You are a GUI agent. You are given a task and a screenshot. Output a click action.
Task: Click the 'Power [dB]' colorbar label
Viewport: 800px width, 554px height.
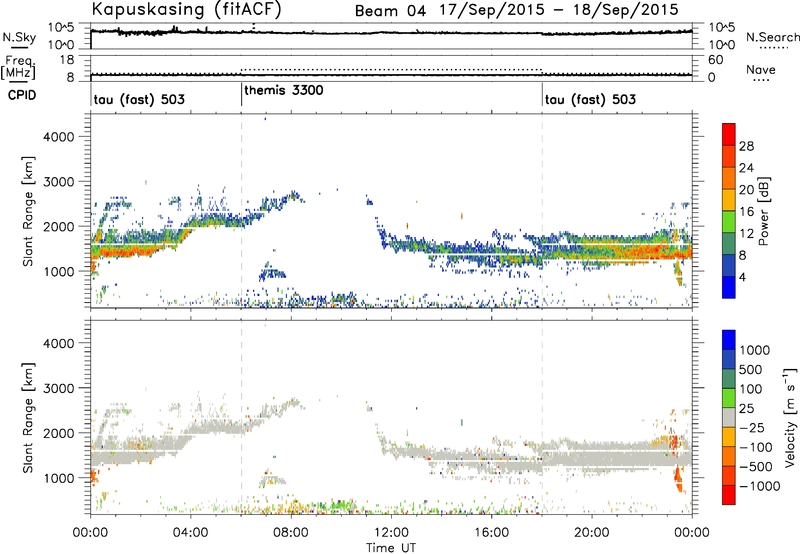tap(763, 211)
